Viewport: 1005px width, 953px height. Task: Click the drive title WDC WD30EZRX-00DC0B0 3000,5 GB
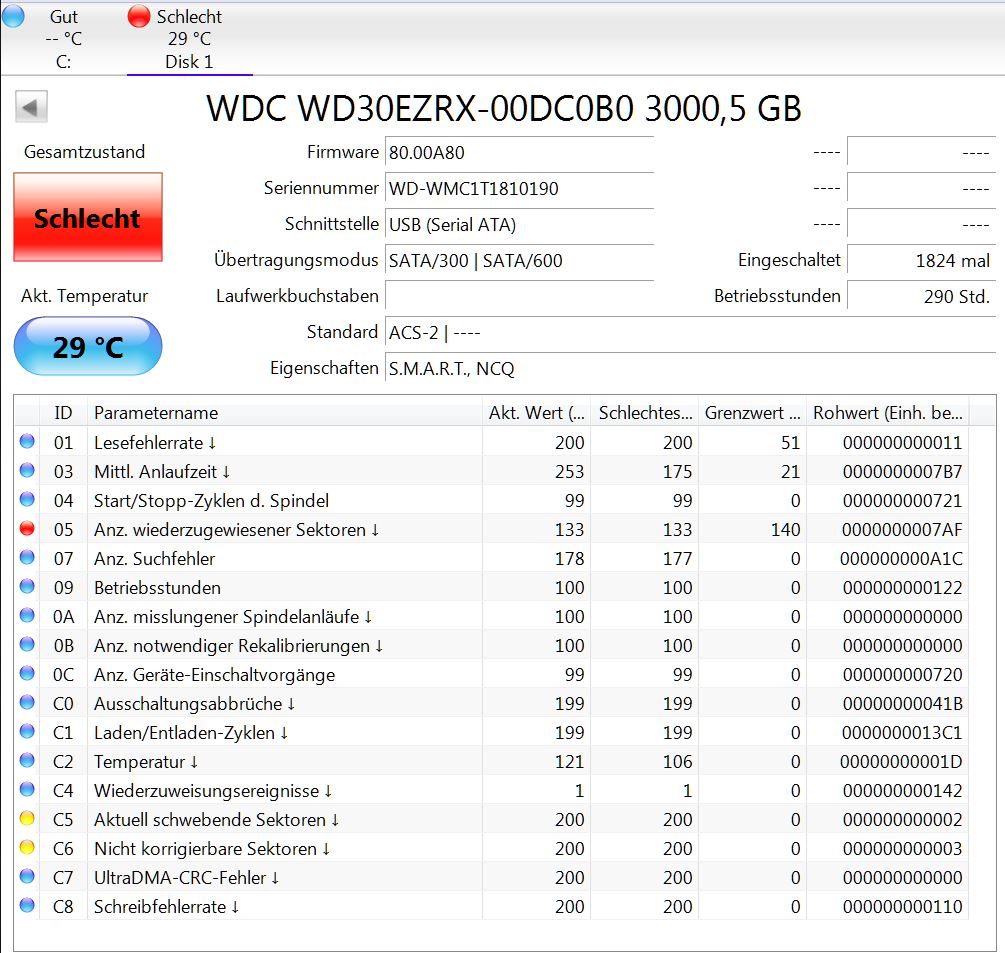coord(504,108)
